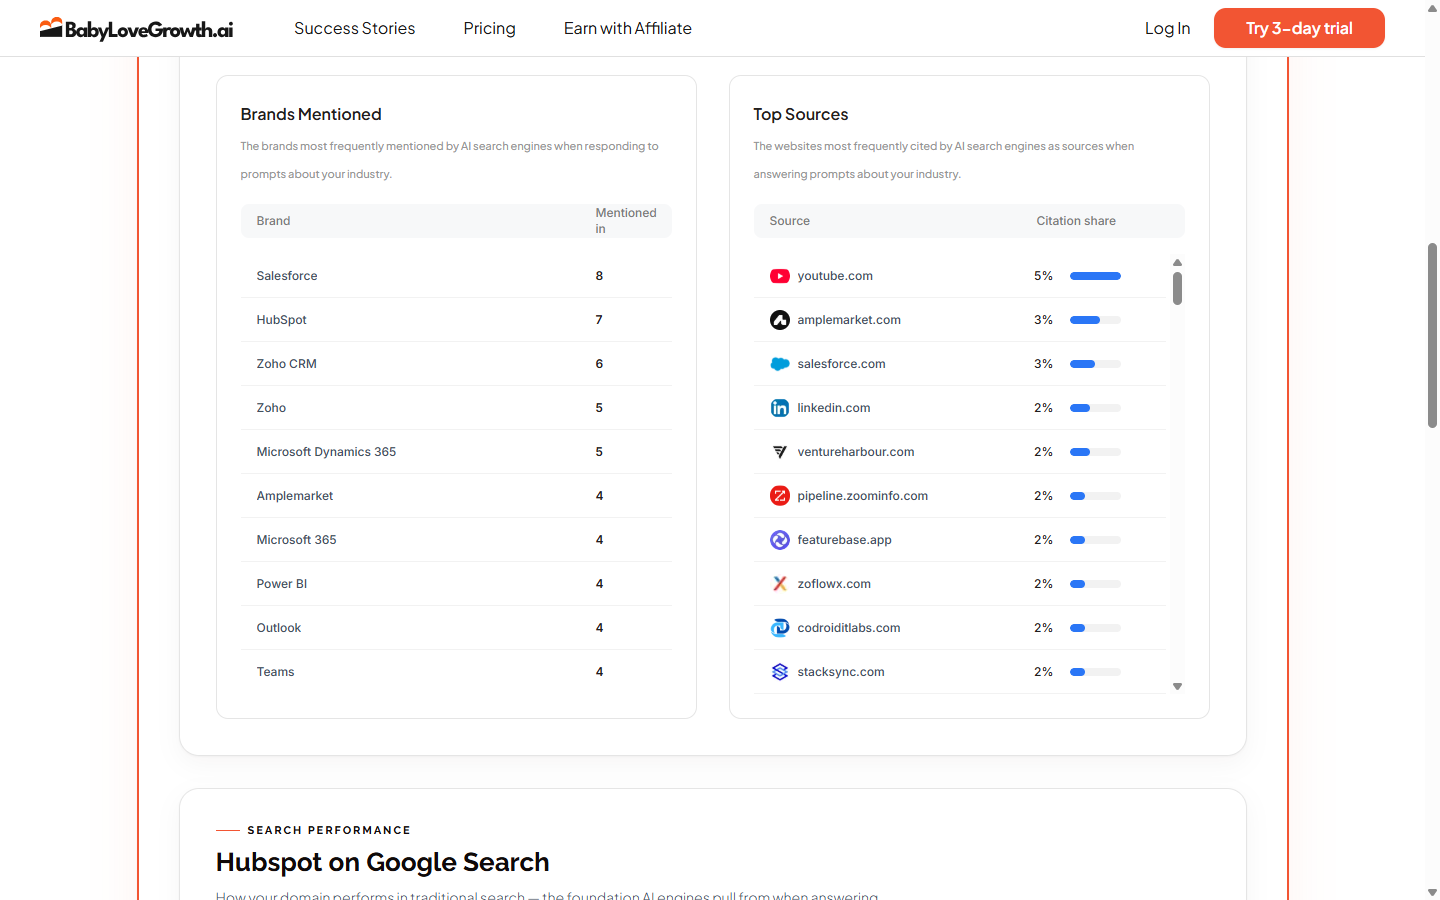
Task: Click the pipeline.zoominfo.com favicon icon
Action: point(780,496)
